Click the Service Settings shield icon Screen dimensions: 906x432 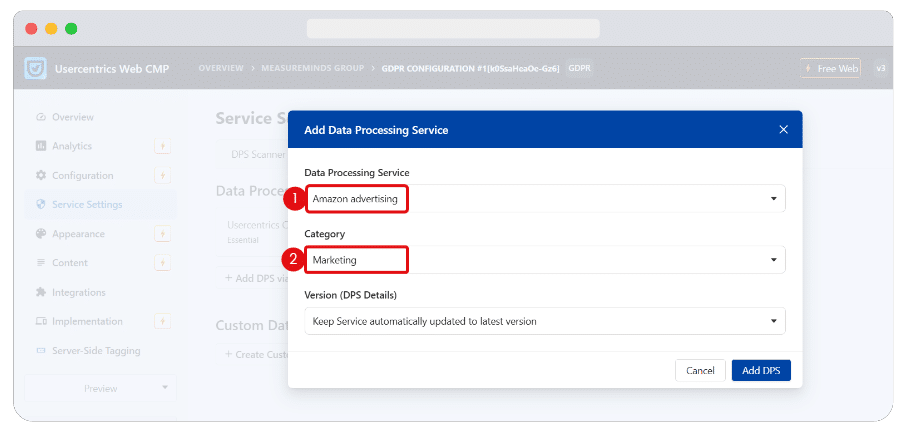pyautogui.click(x=40, y=204)
